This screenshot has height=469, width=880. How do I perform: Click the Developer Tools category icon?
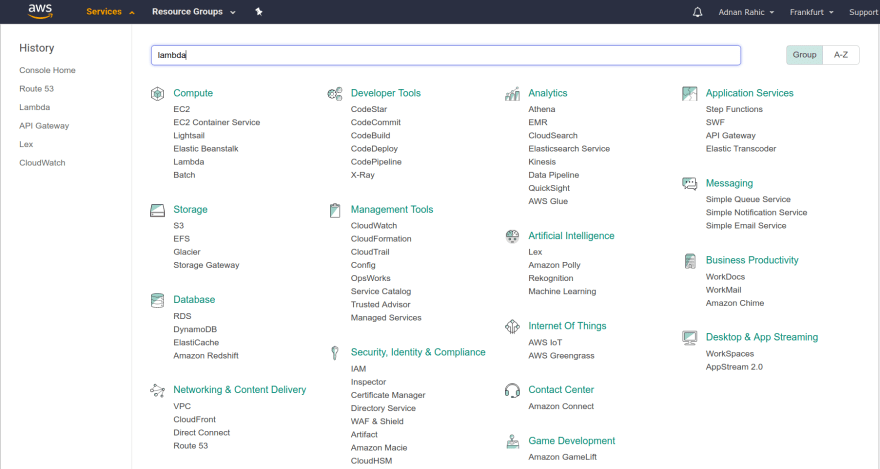point(335,93)
